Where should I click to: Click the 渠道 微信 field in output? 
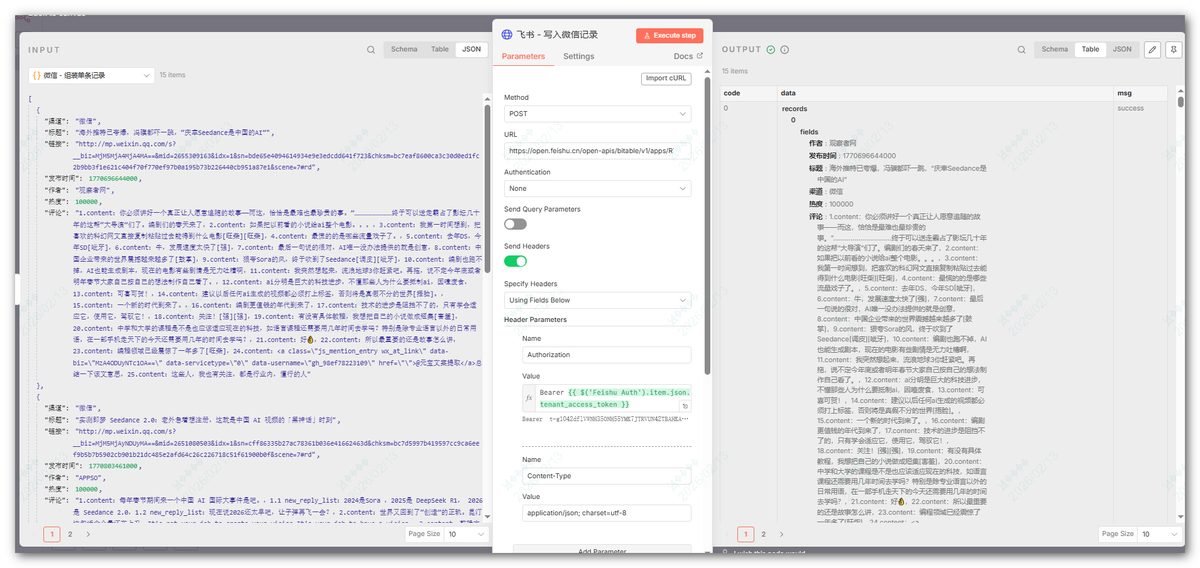point(827,191)
